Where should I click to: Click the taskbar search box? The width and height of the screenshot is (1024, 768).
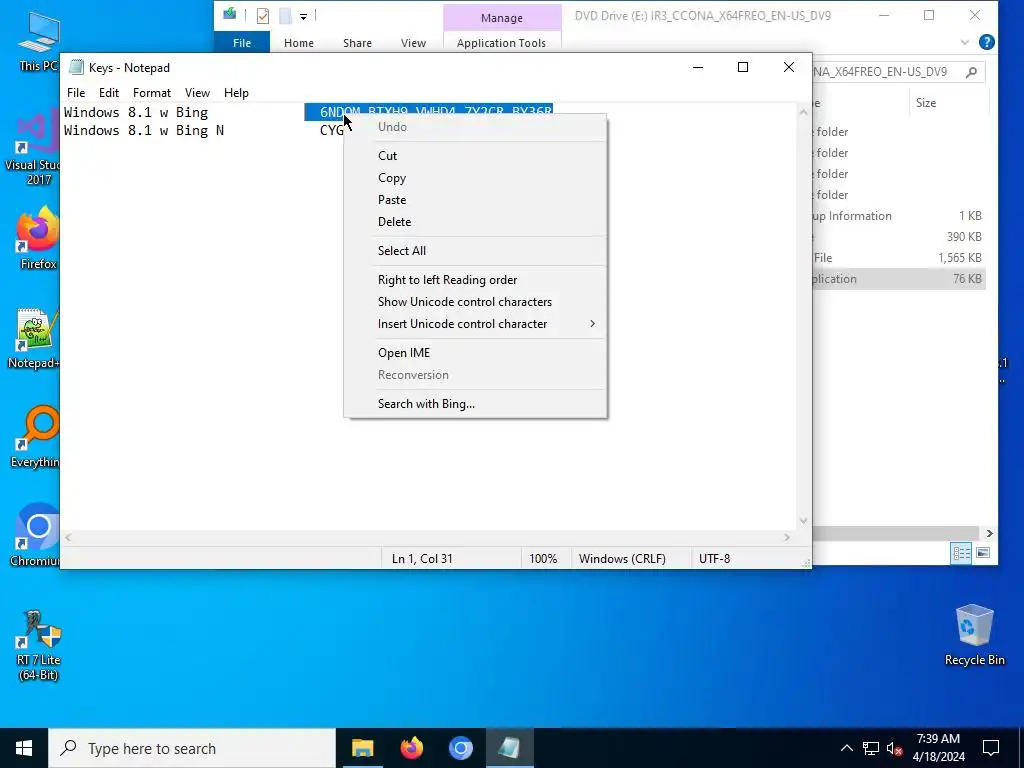click(192, 748)
